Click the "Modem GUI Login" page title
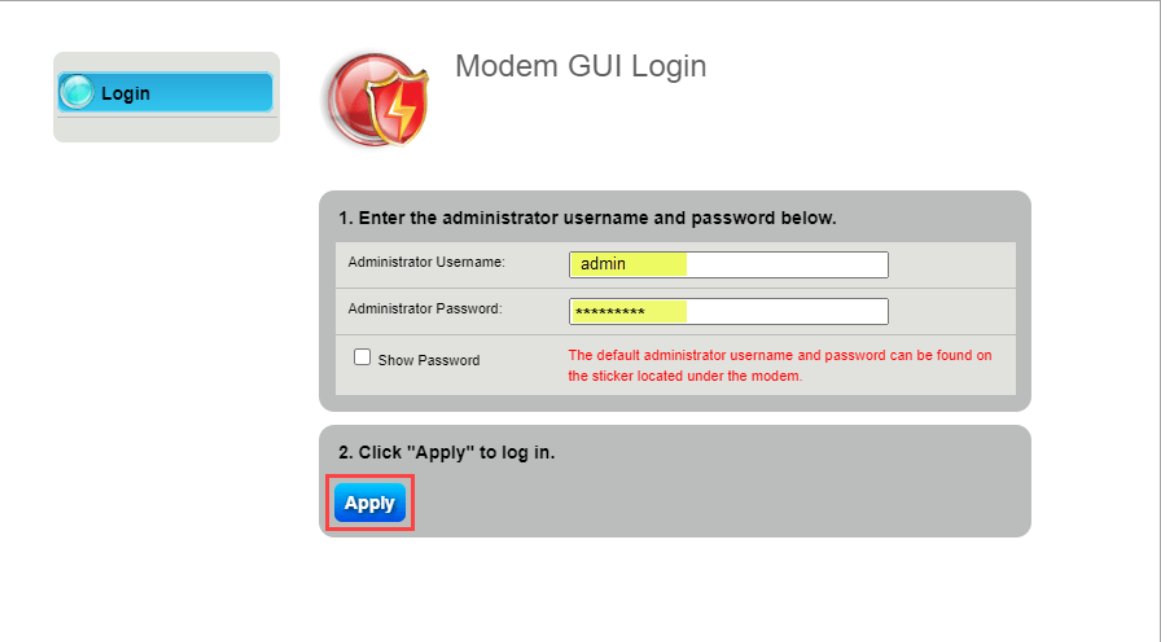1167x642 pixels. coord(581,66)
